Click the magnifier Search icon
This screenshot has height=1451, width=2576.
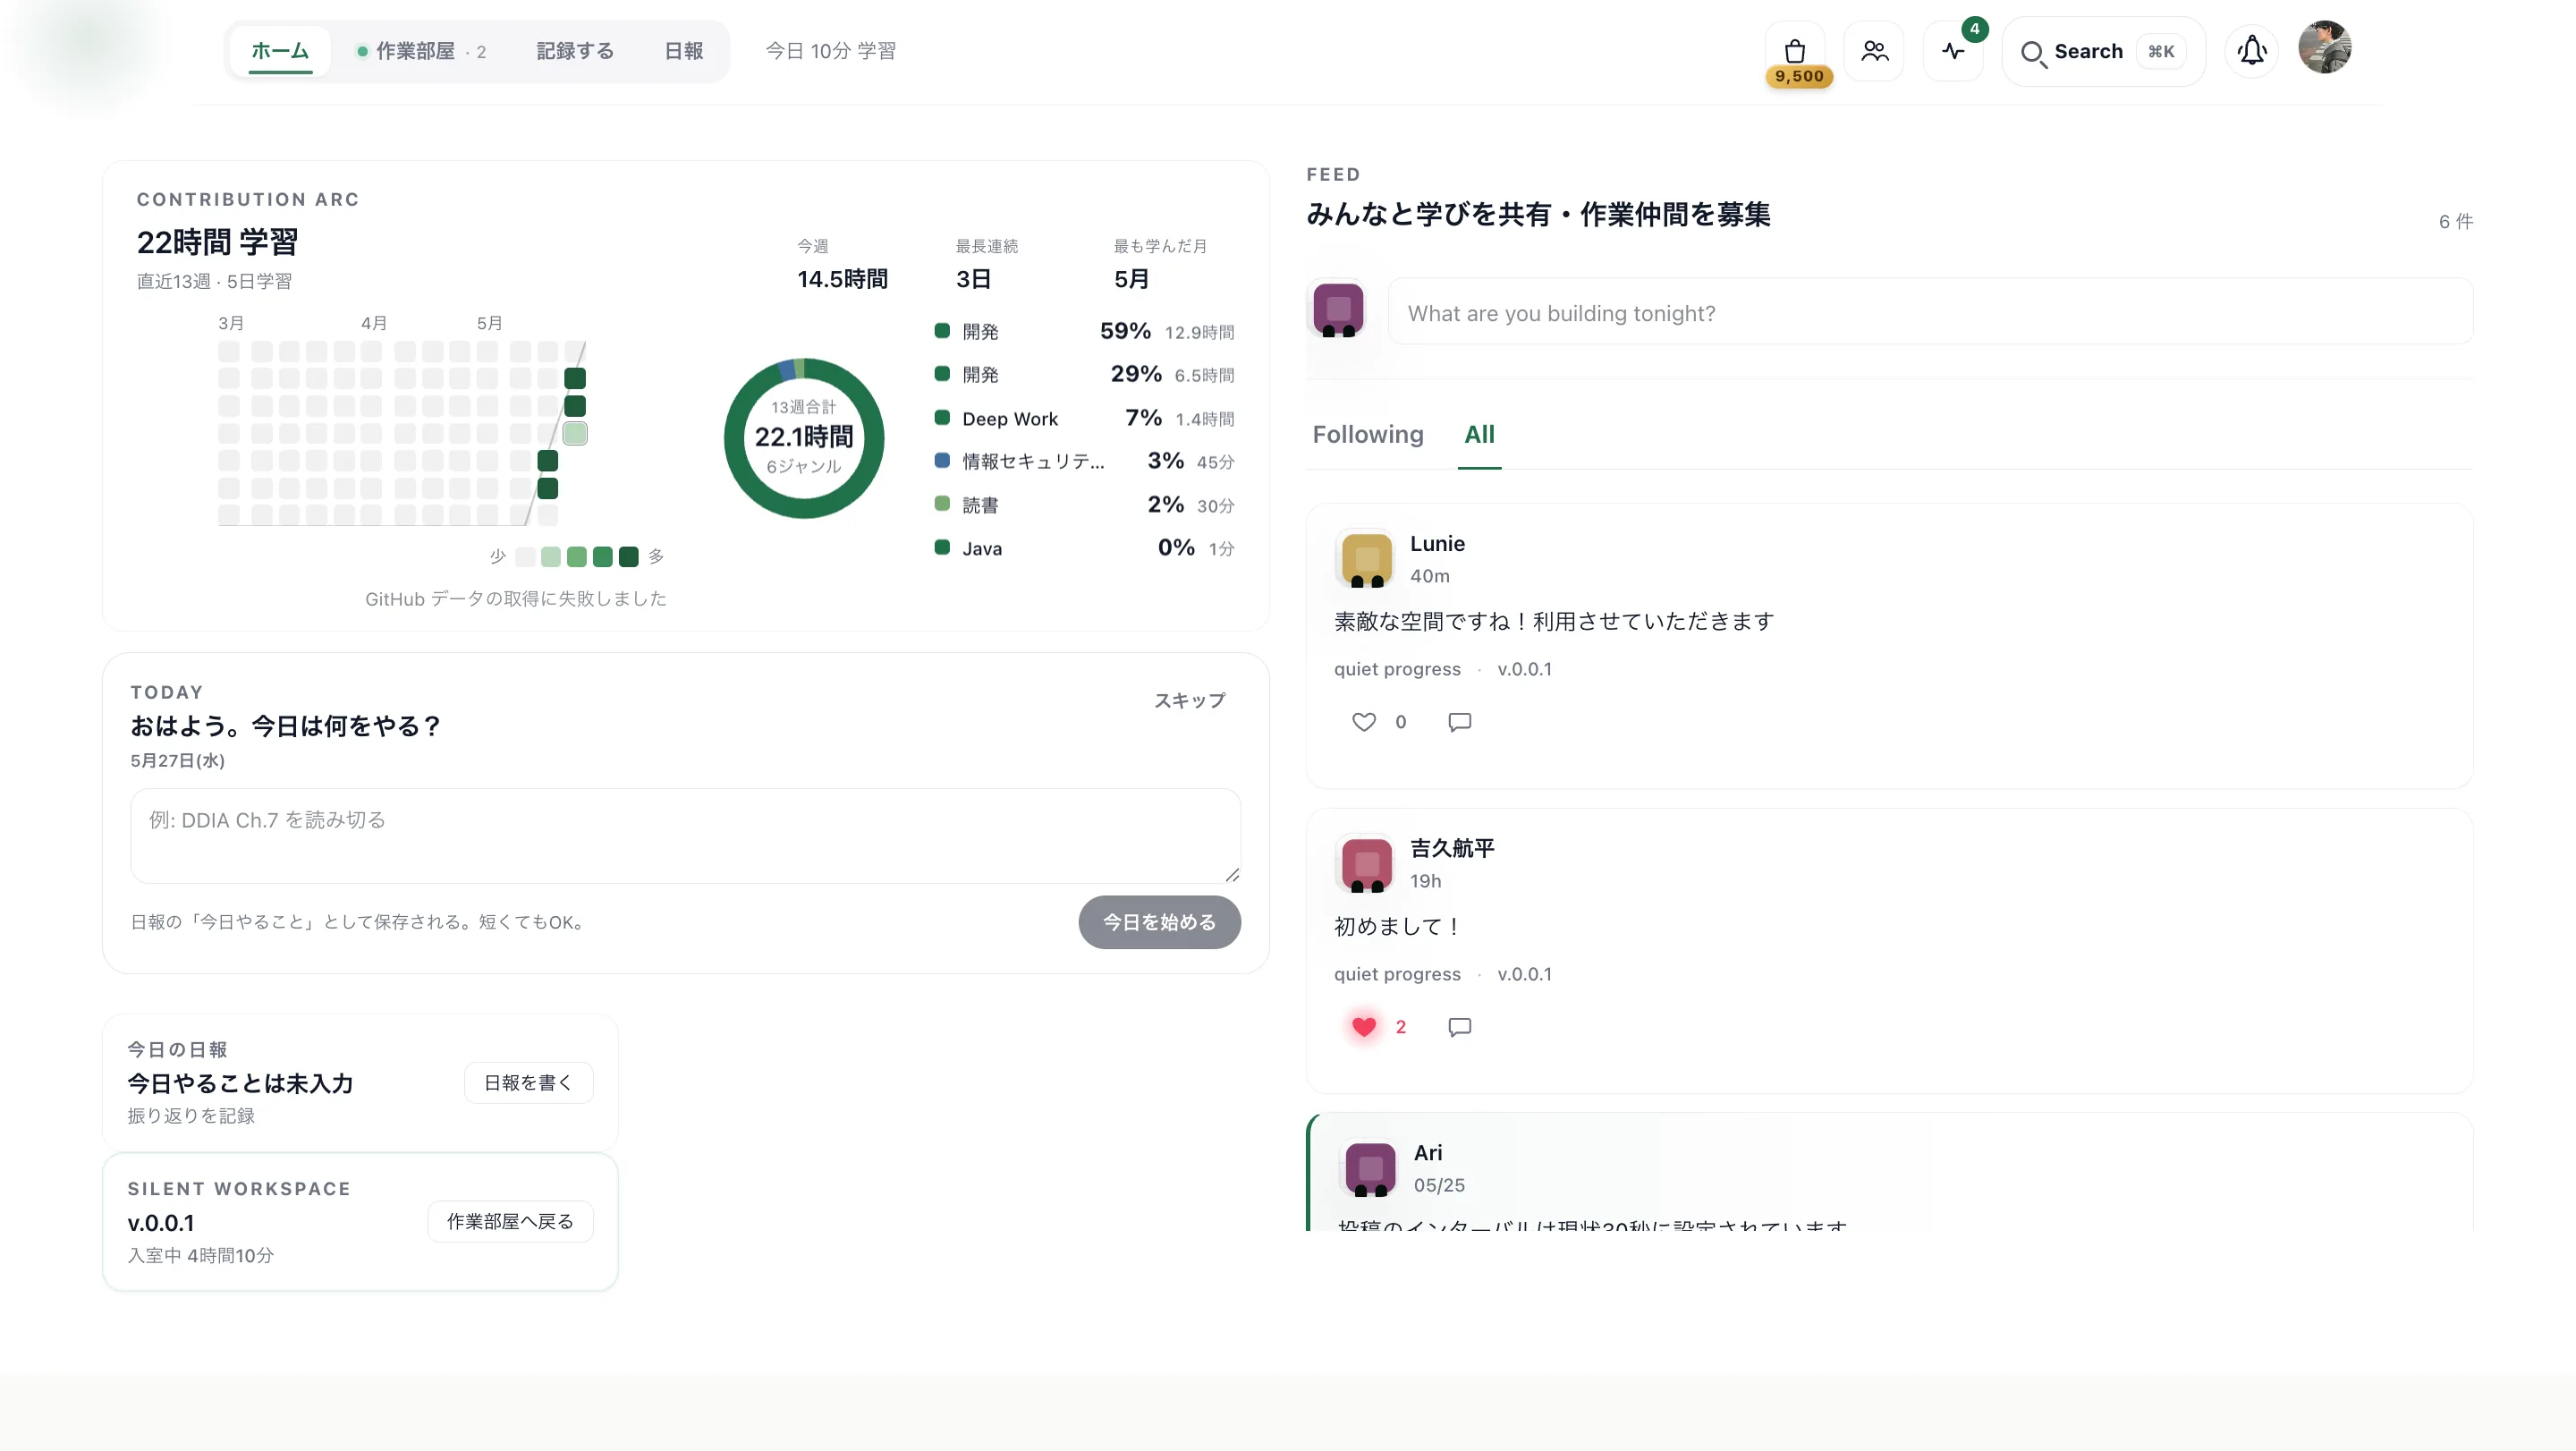pyautogui.click(x=2032, y=53)
